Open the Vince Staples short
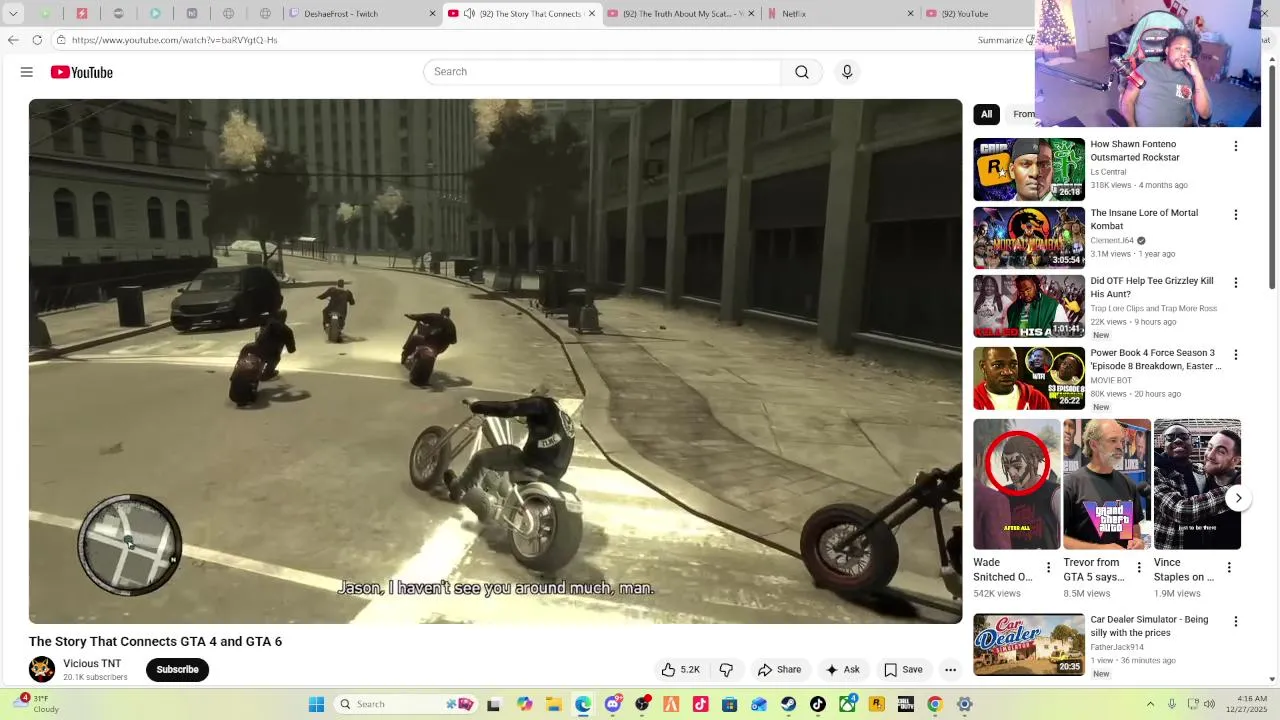The height and width of the screenshot is (720, 1280). [x=1197, y=484]
